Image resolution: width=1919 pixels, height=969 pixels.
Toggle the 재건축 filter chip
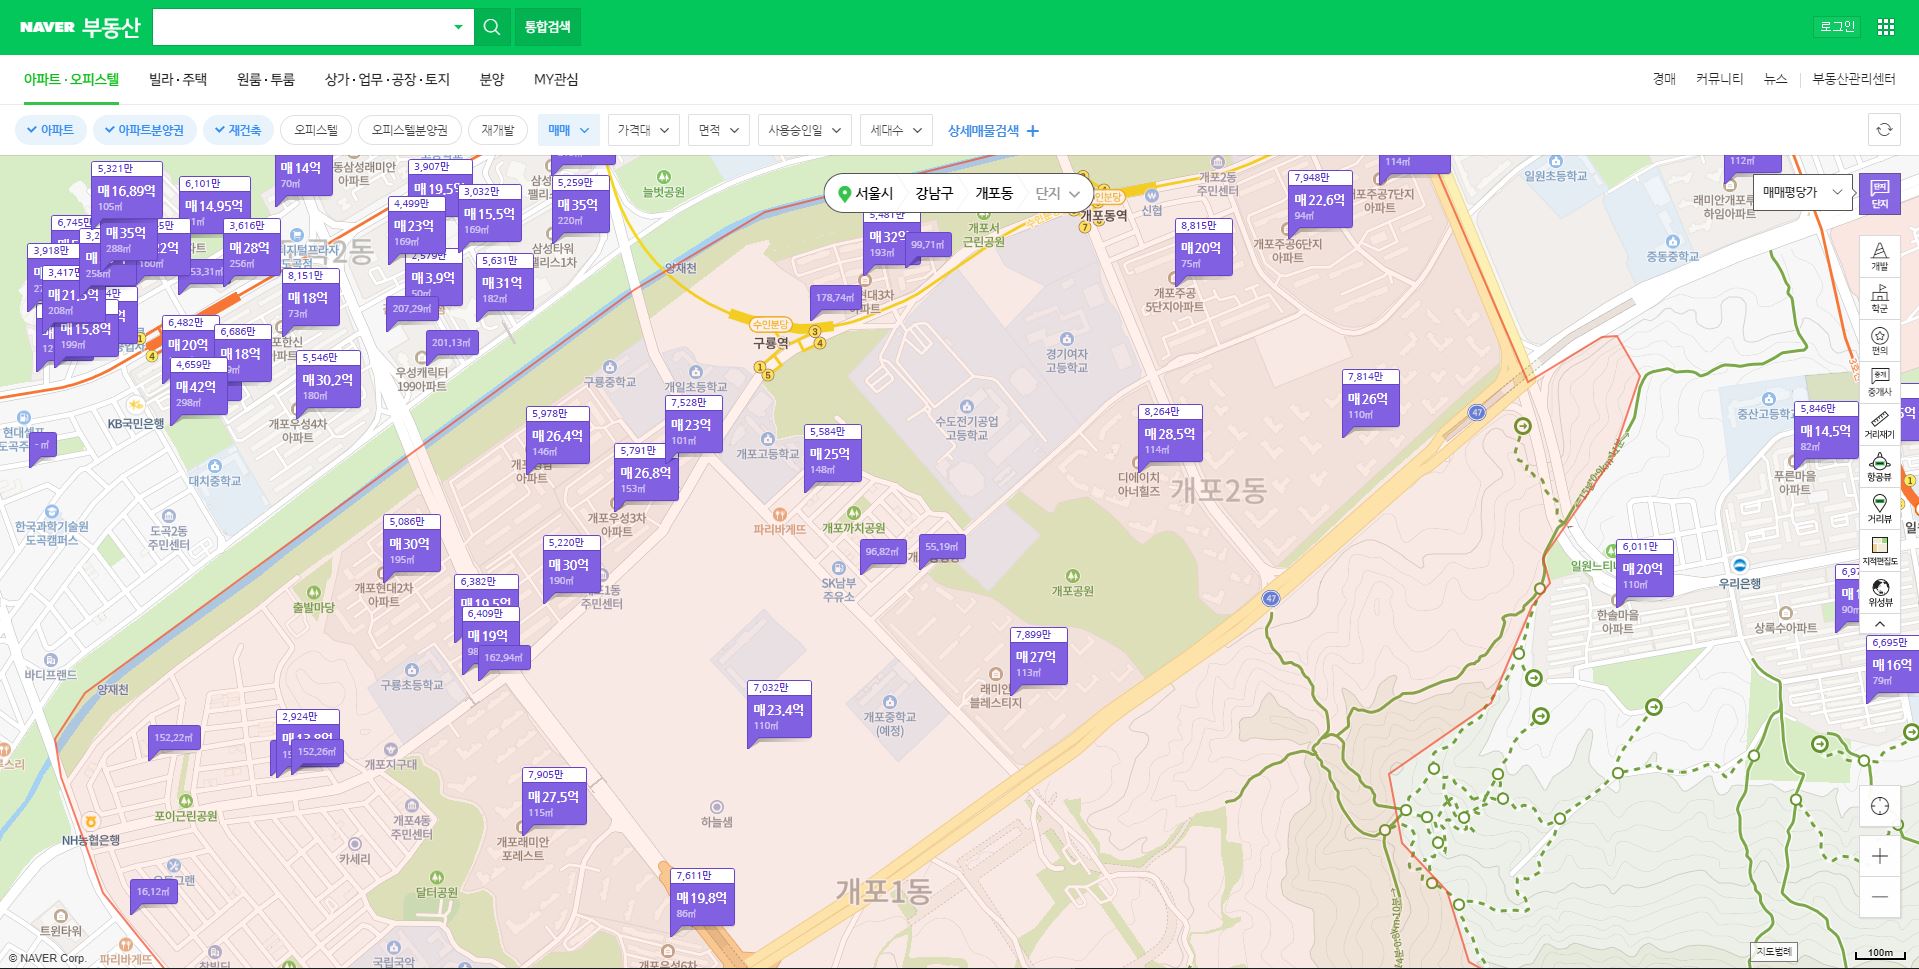click(x=238, y=130)
